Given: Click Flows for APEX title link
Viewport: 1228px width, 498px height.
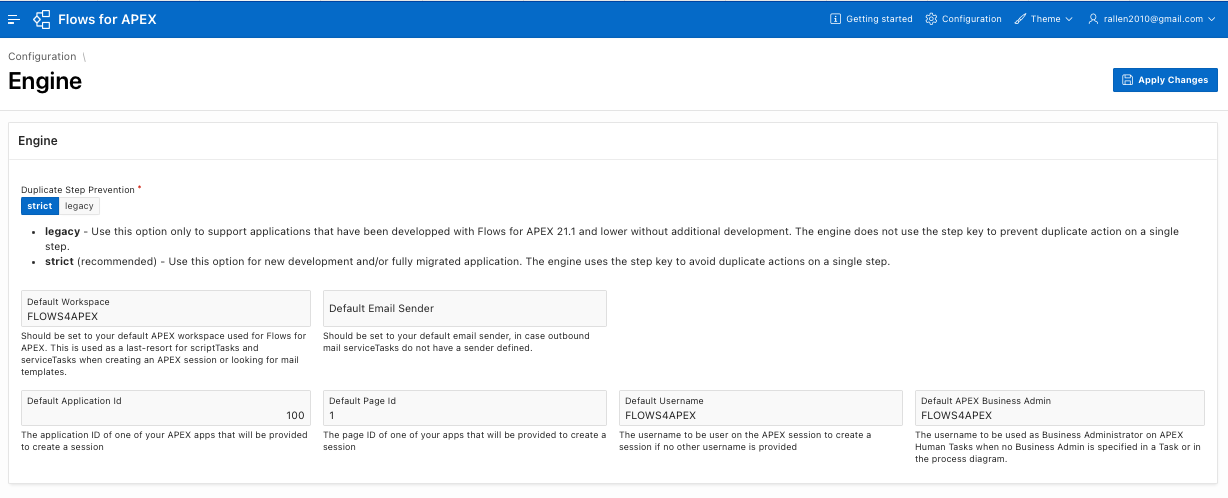Looking at the screenshot, I should coord(107,19).
